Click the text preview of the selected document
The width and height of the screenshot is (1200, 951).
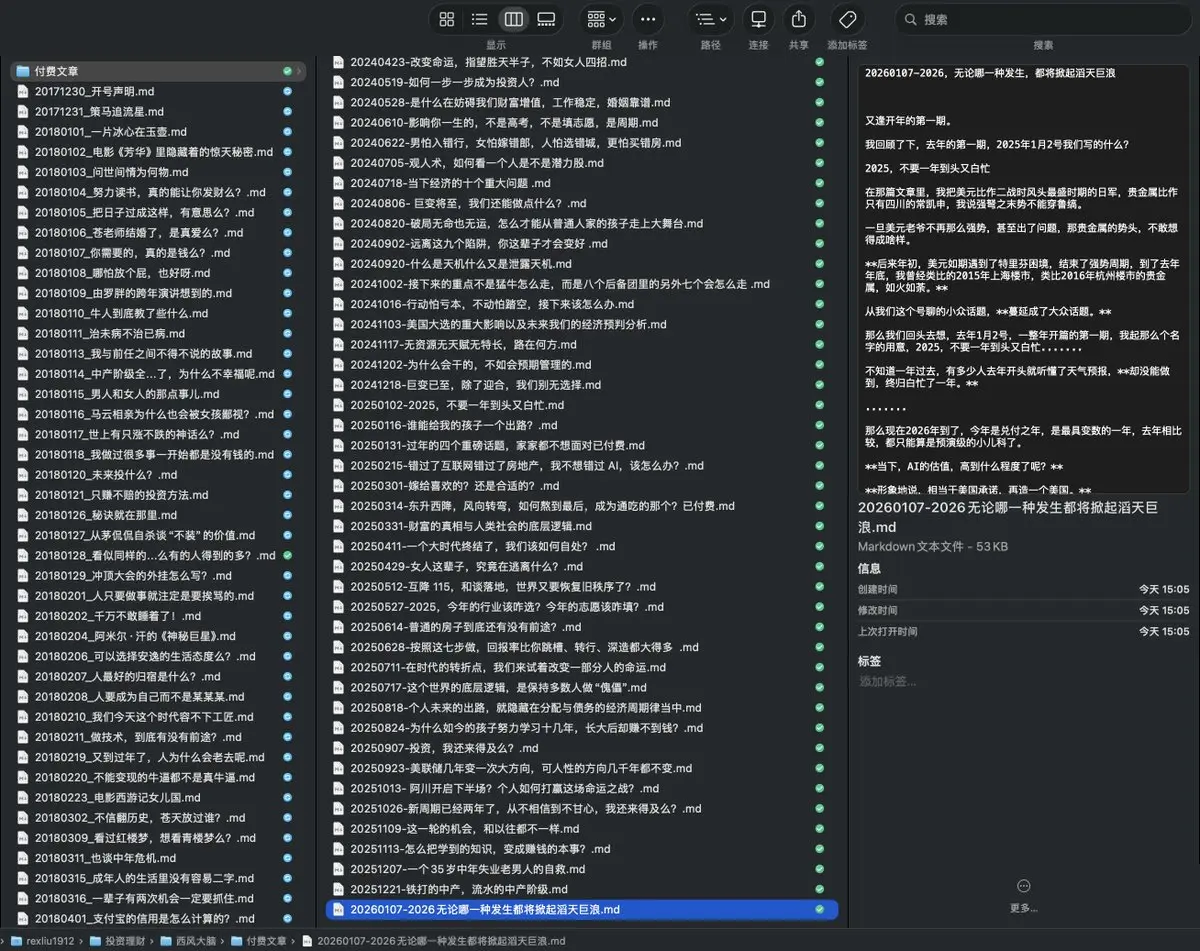click(x=1024, y=279)
